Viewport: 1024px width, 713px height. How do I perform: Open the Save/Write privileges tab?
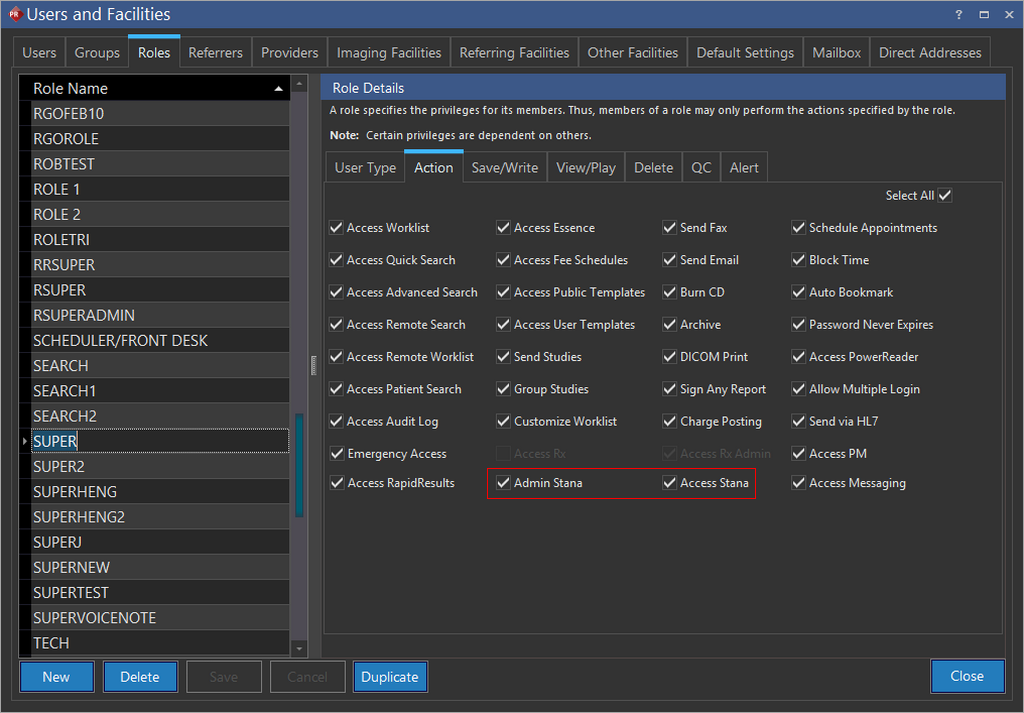[504, 168]
